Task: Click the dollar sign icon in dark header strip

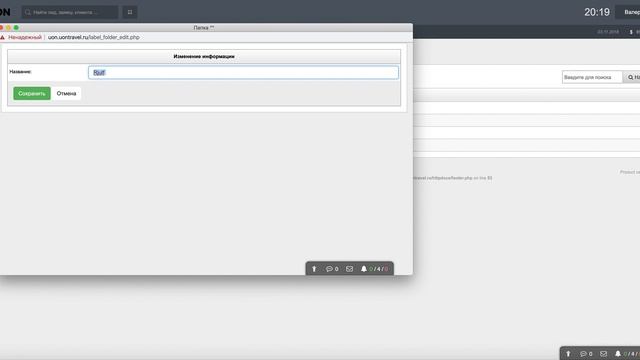Action: [x=631, y=32]
